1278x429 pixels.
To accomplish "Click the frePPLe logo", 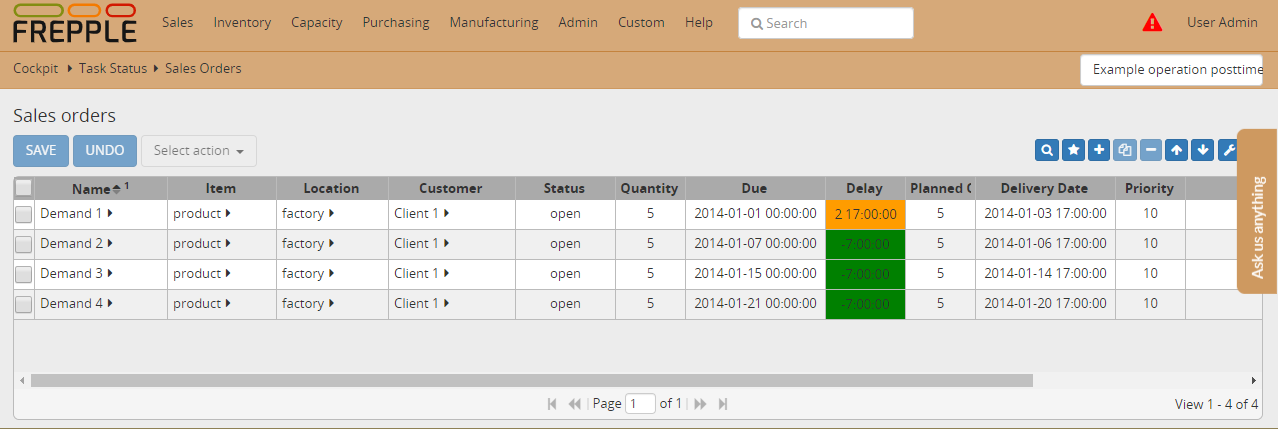I will click(75, 24).
